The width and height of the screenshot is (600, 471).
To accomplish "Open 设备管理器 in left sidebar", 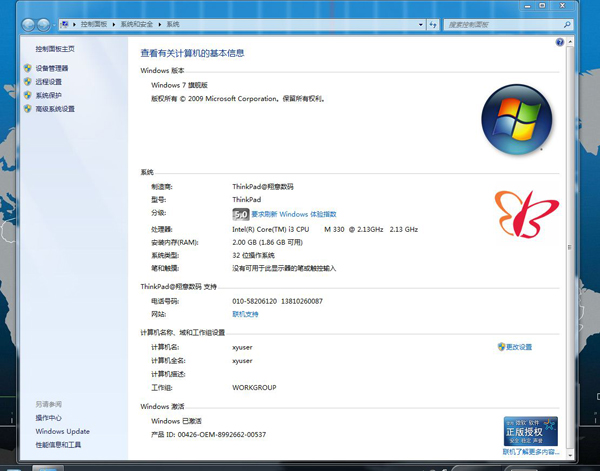I will [52, 68].
